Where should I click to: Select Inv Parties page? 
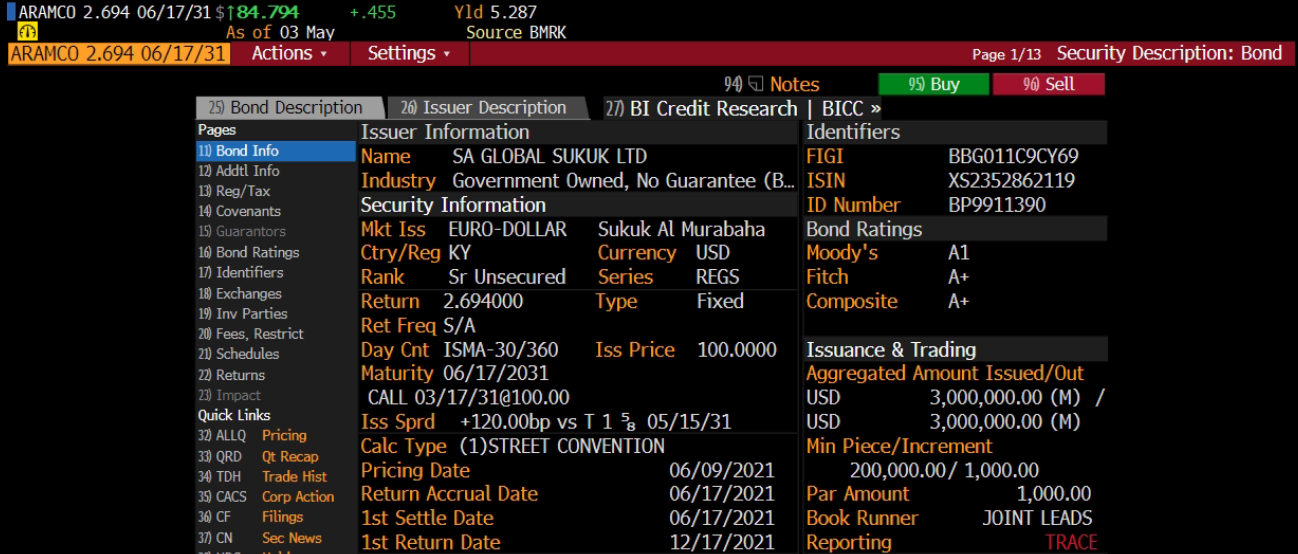pos(275,313)
